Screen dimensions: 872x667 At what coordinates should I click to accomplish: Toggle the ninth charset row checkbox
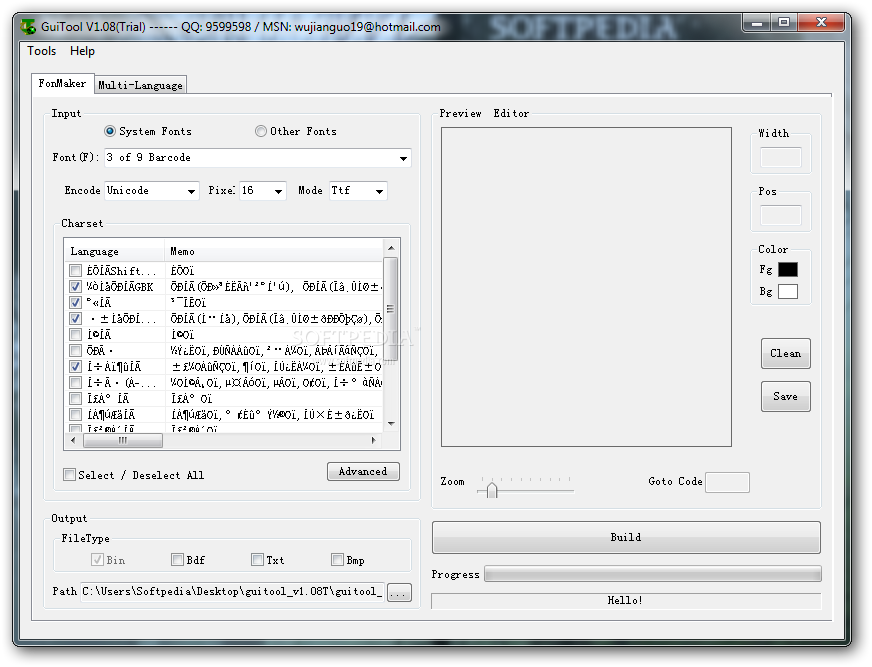click(x=75, y=399)
